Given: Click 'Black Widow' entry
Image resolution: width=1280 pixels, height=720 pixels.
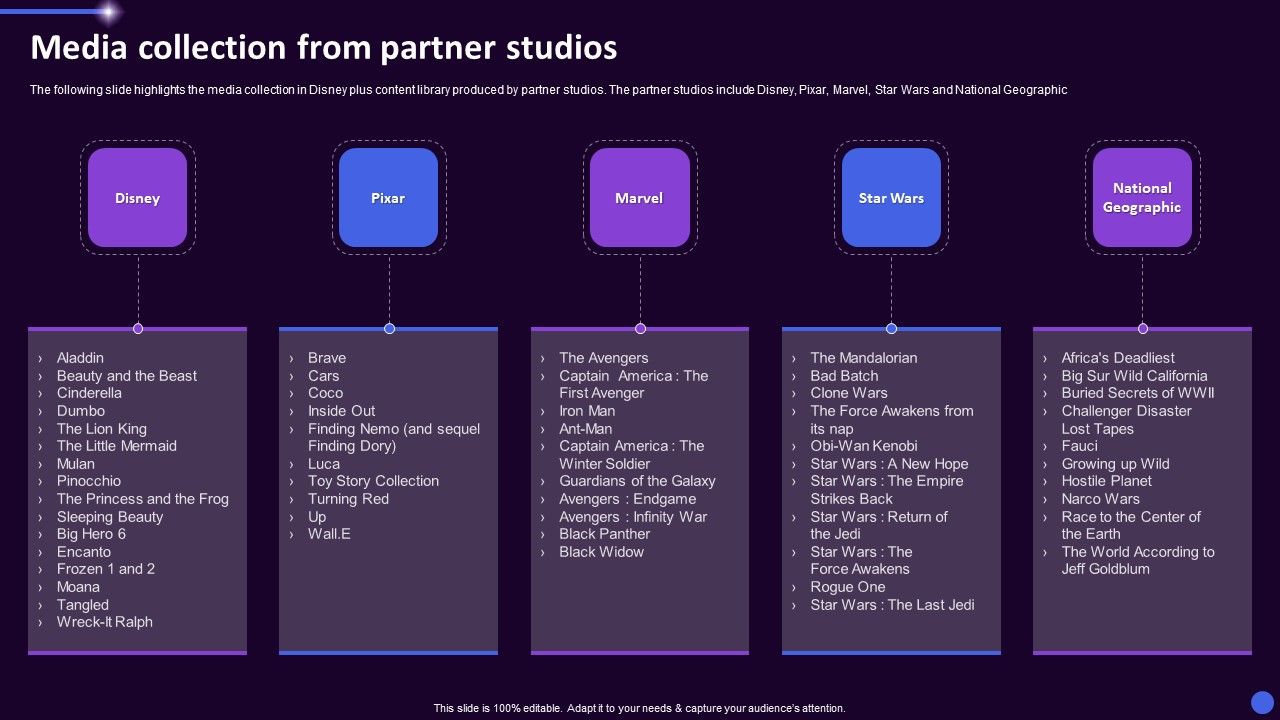Looking at the screenshot, I should [x=602, y=552].
